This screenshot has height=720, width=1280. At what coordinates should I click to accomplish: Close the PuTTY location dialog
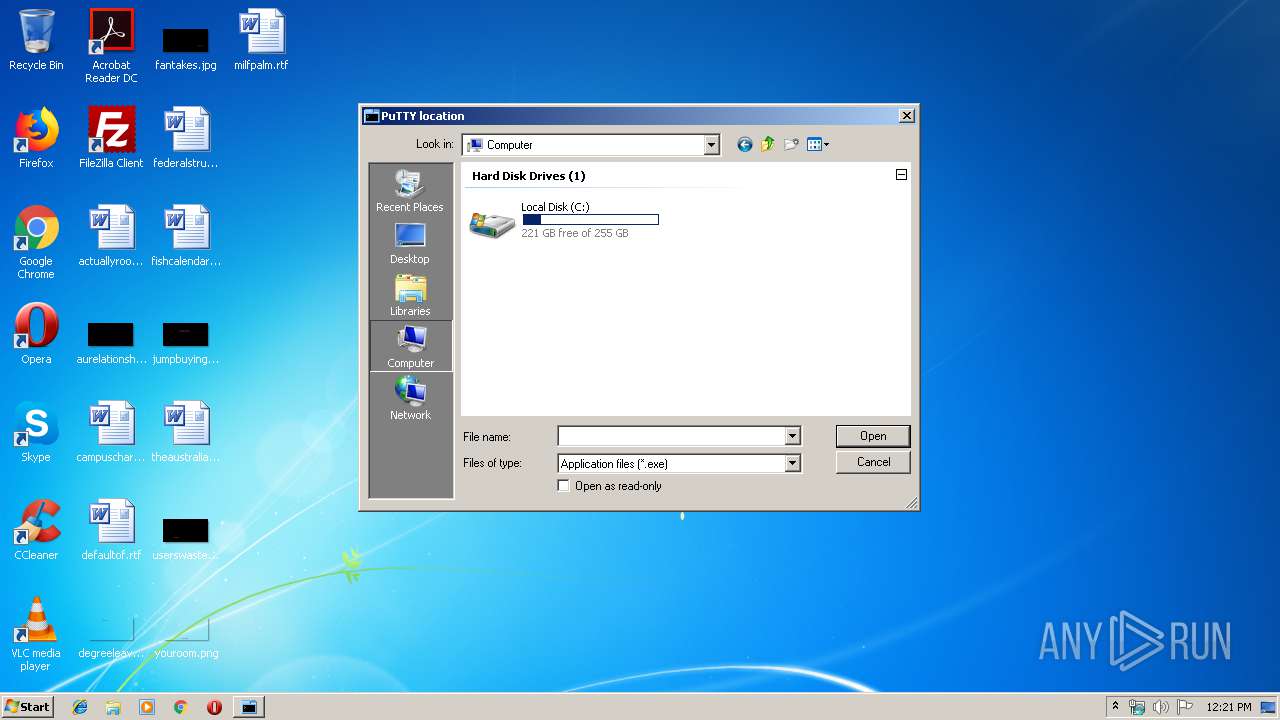tap(906, 116)
